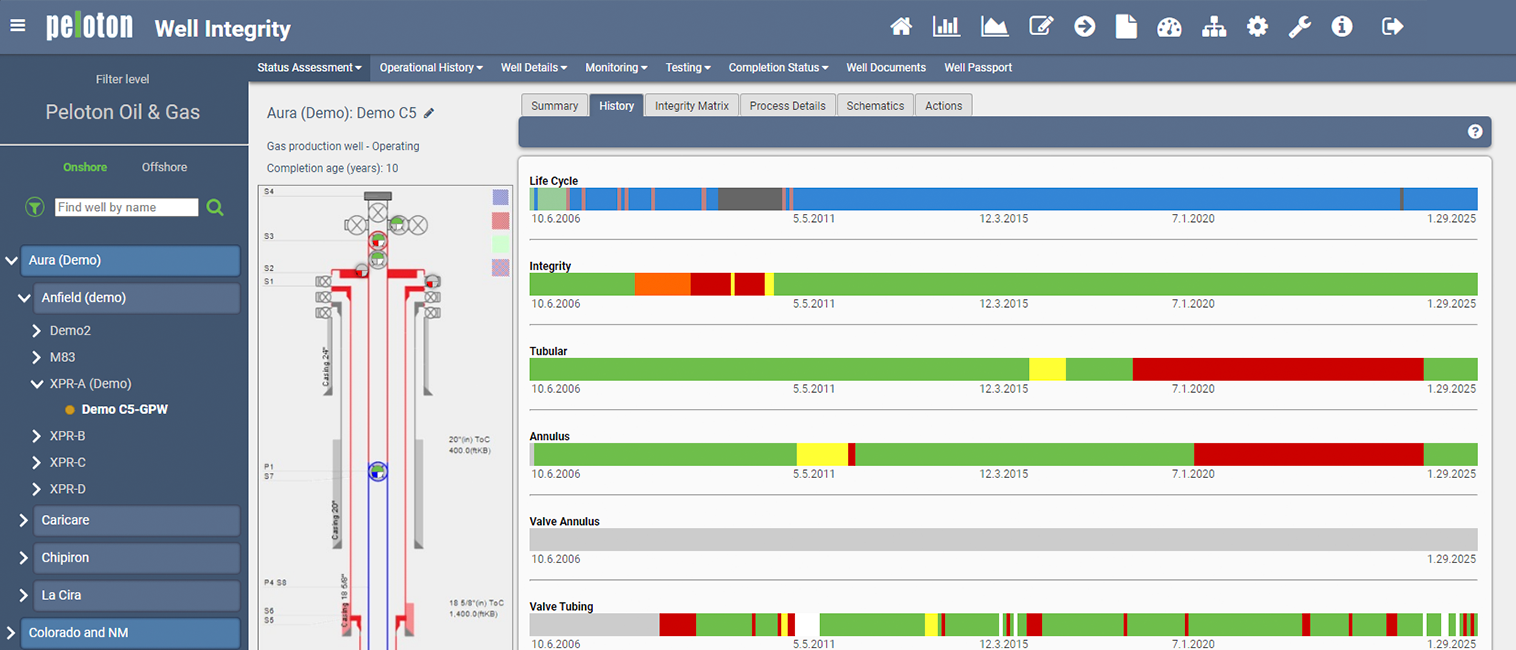
Task: Edit well name with pencil icon
Action: [429, 113]
